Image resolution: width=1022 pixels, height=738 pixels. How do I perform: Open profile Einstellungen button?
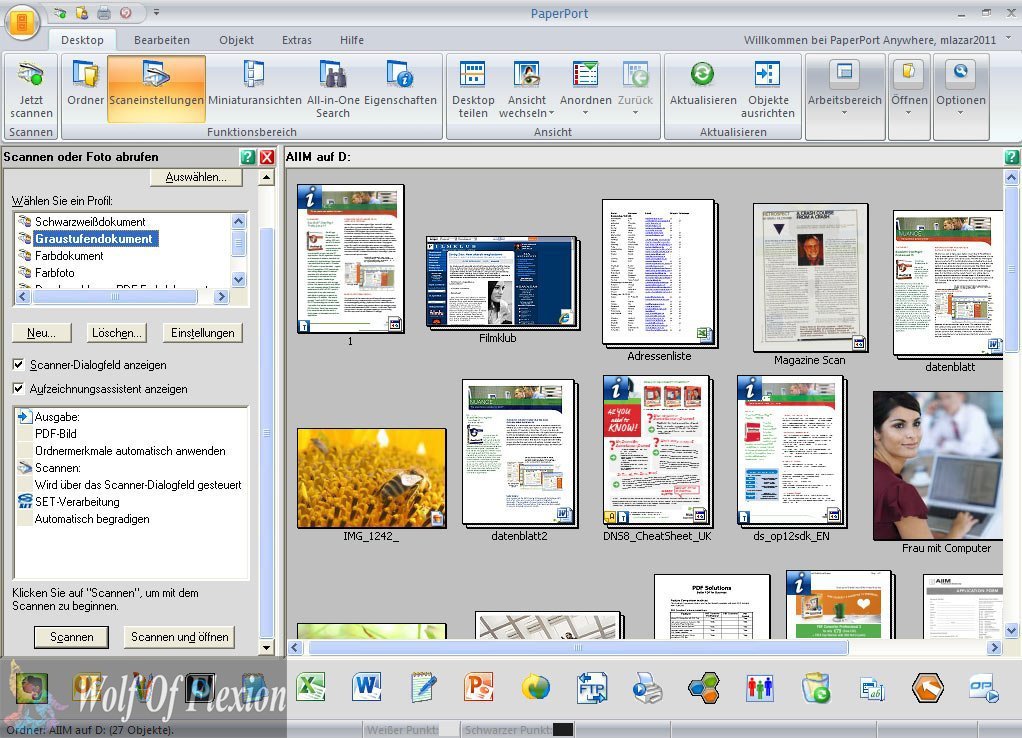(203, 332)
